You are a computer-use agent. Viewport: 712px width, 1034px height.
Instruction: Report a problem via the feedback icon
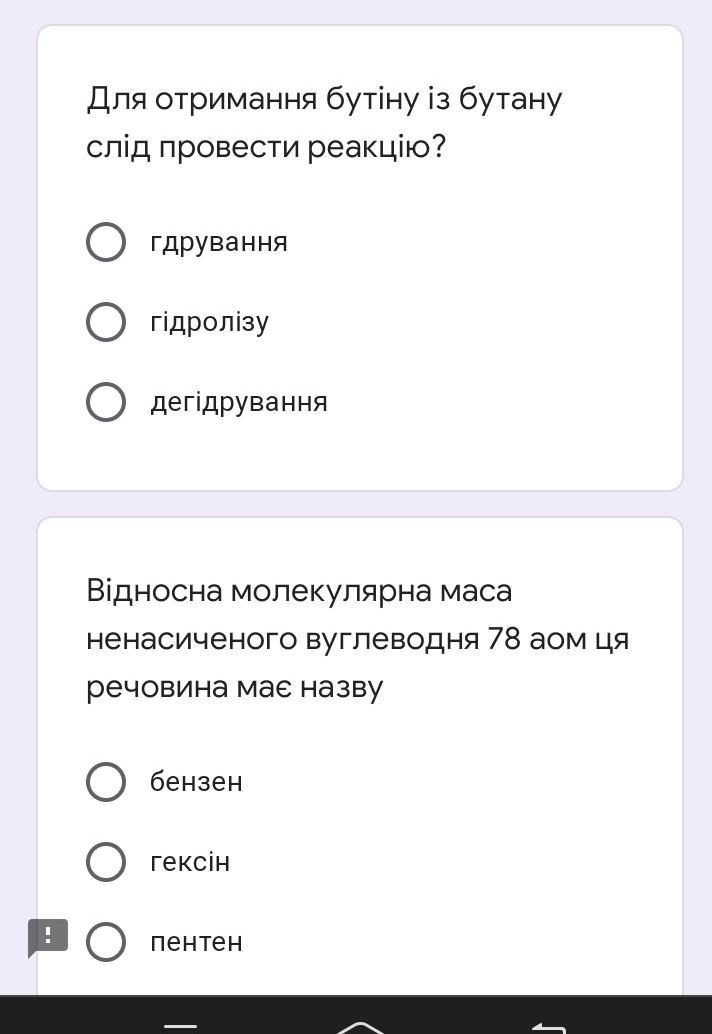pos(48,937)
